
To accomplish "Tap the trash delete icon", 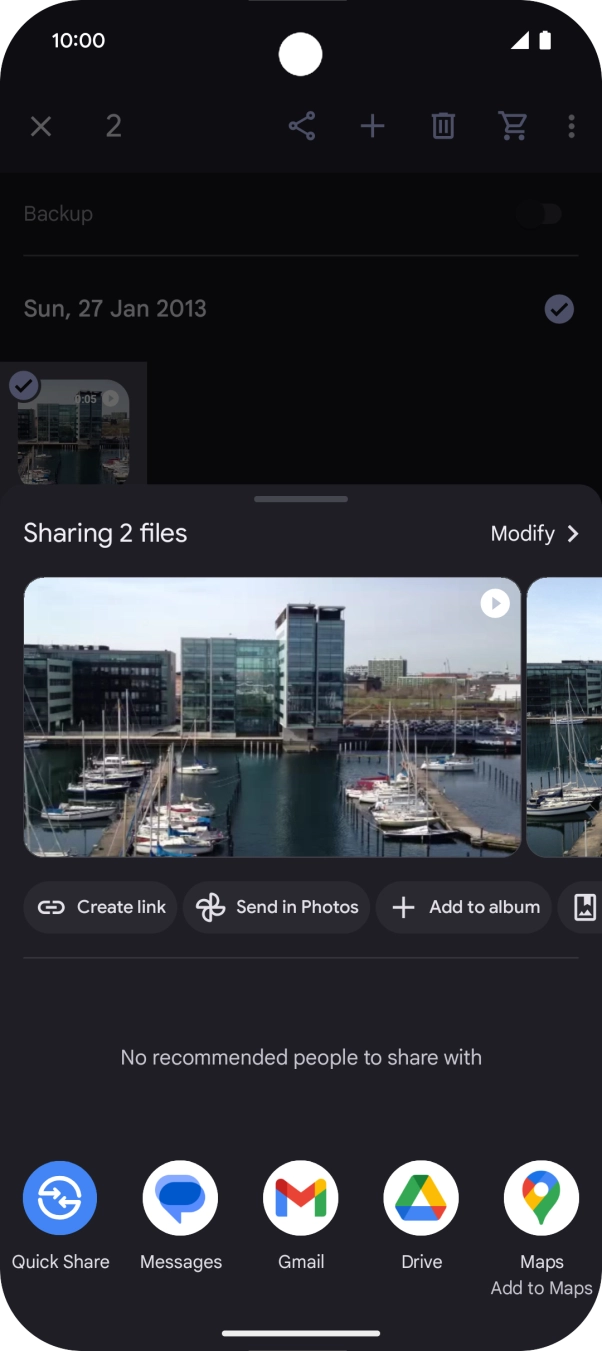I will (x=443, y=126).
